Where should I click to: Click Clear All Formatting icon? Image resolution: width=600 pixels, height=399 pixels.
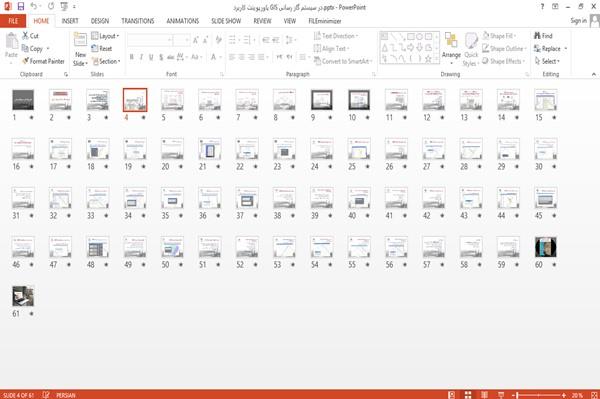[218, 40]
